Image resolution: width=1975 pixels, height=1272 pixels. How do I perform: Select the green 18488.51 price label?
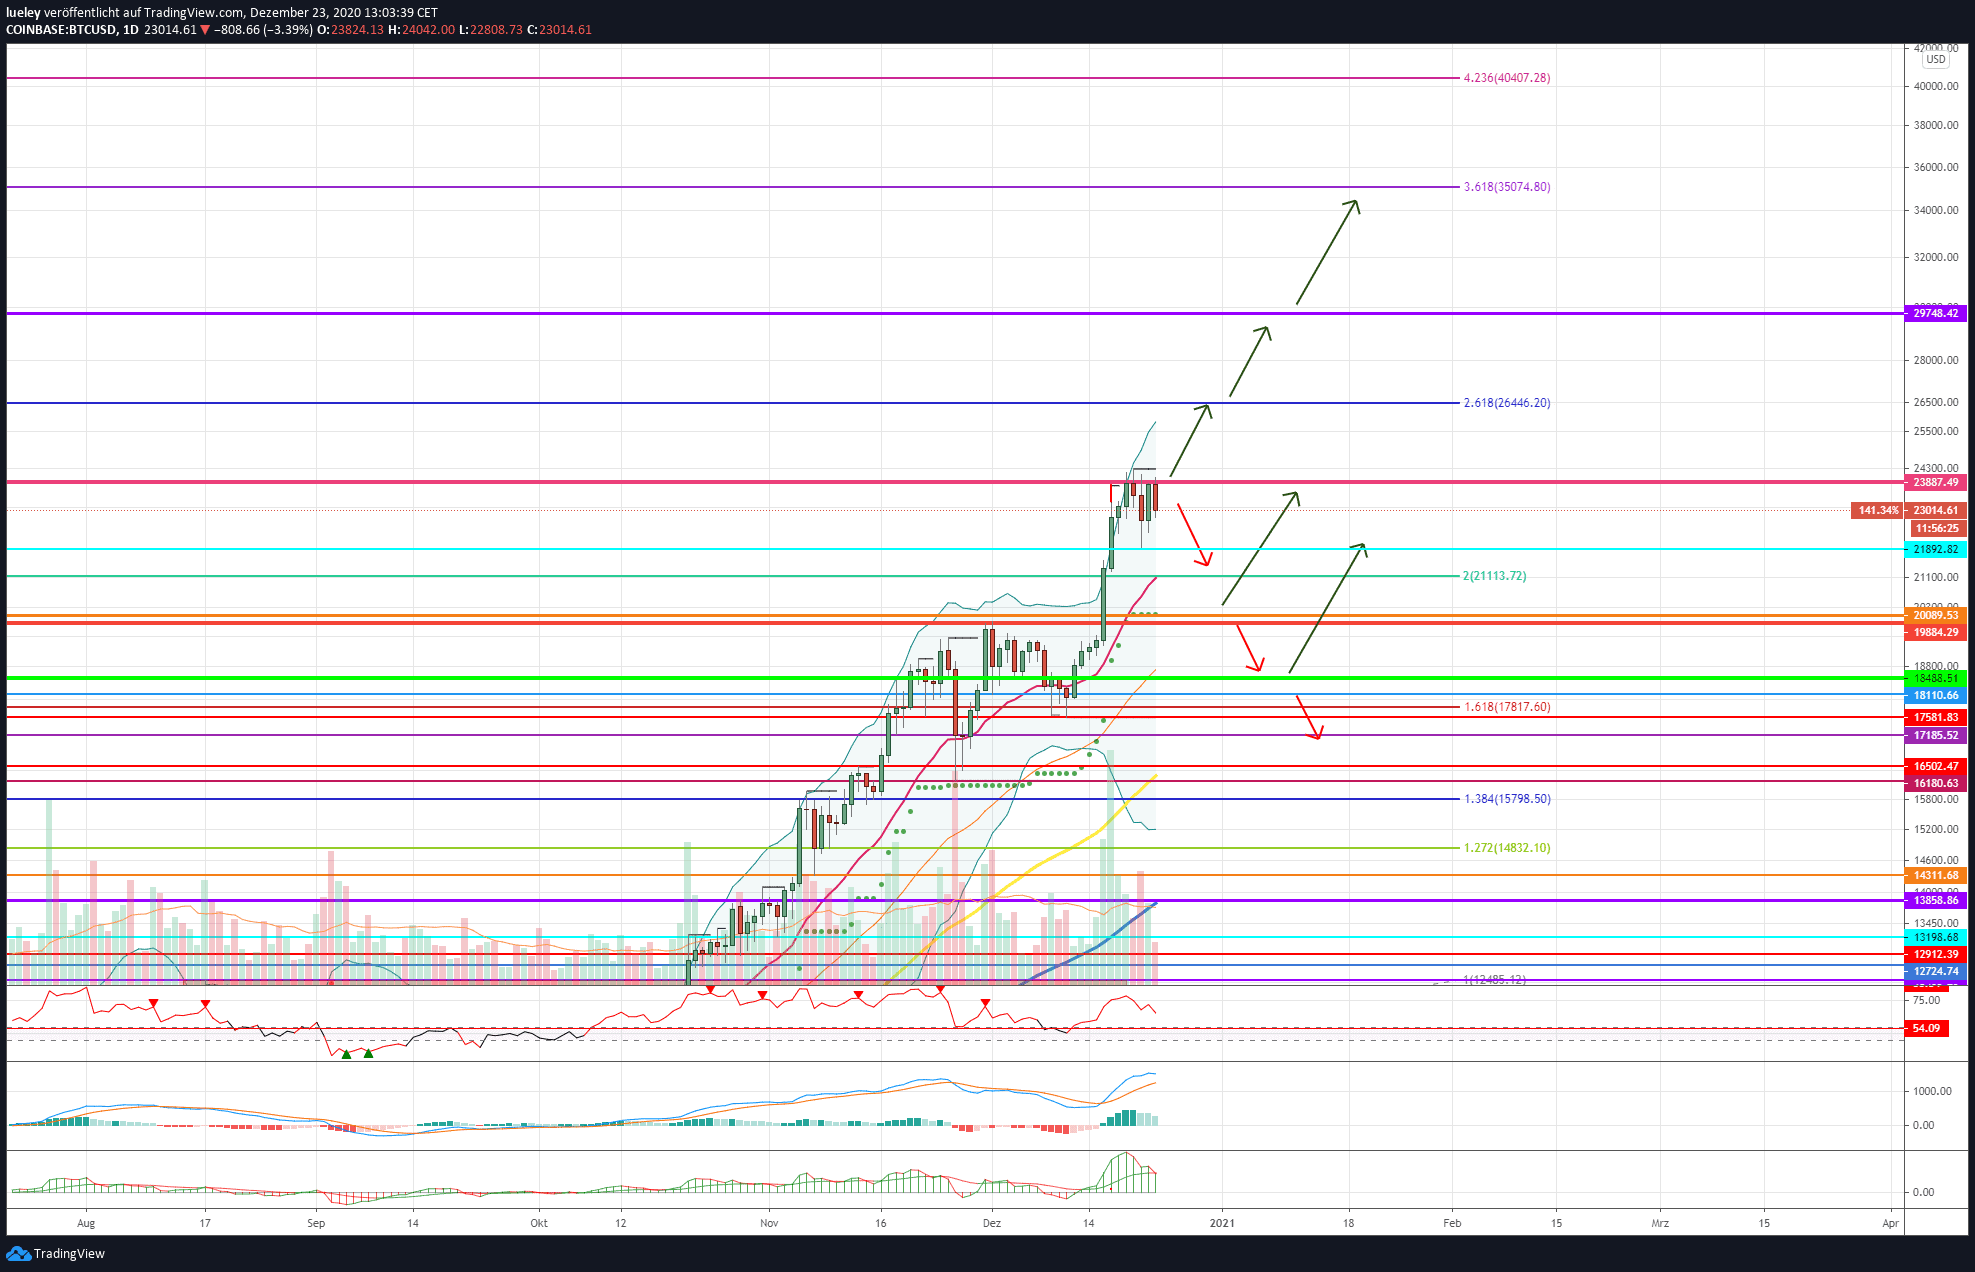(x=1936, y=678)
